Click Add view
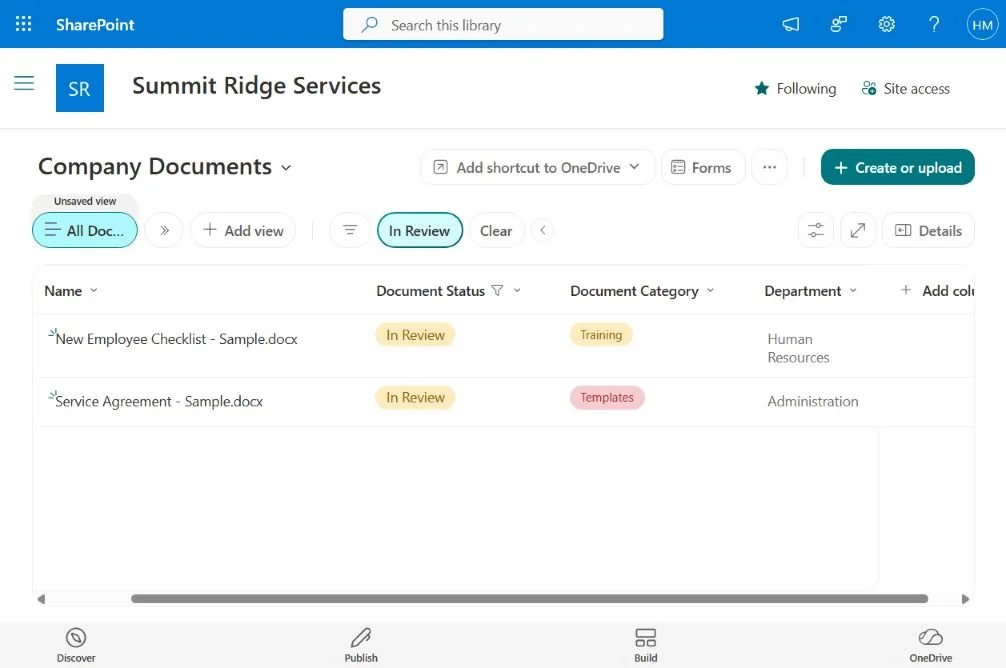The height and width of the screenshot is (668, 1006). 243,230
